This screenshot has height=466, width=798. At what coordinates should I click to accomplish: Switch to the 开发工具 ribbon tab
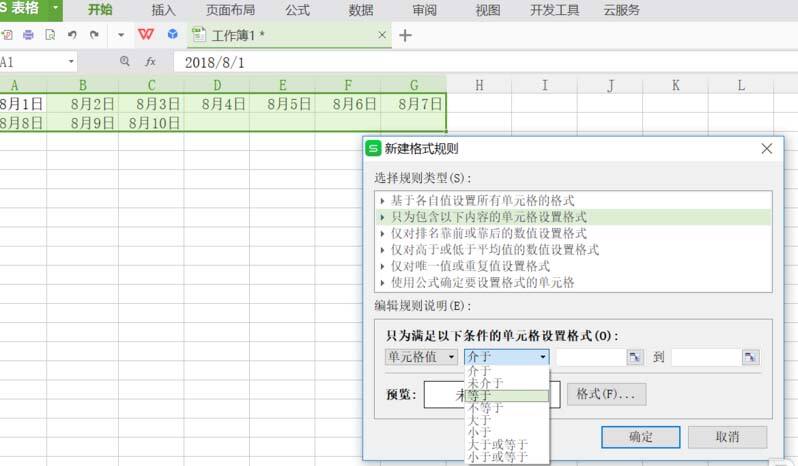click(555, 10)
